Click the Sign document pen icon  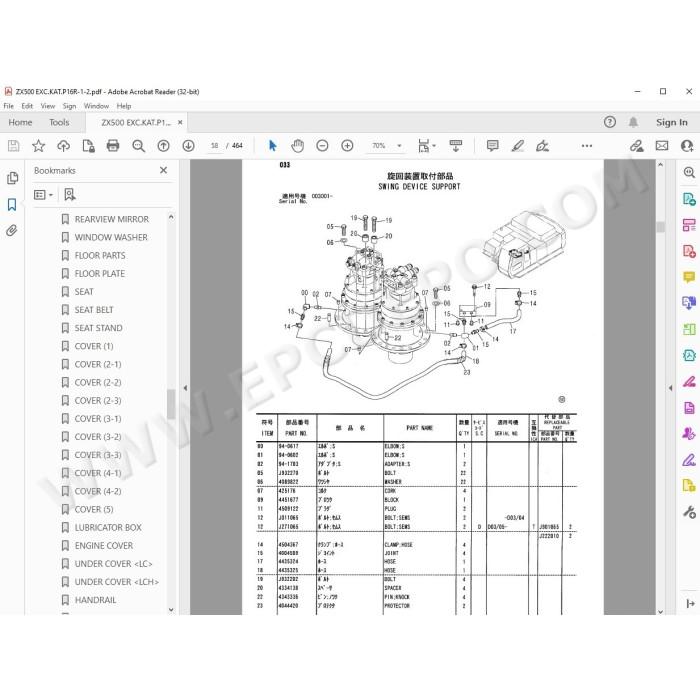(x=542, y=146)
